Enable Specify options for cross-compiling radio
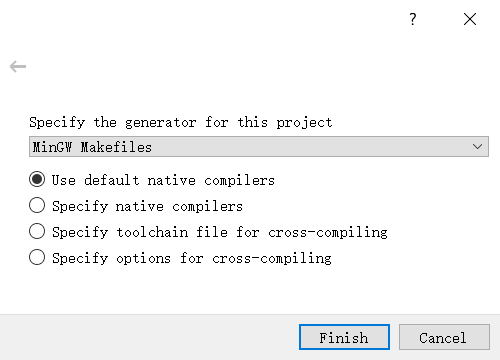500x360 pixels. (x=37, y=257)
